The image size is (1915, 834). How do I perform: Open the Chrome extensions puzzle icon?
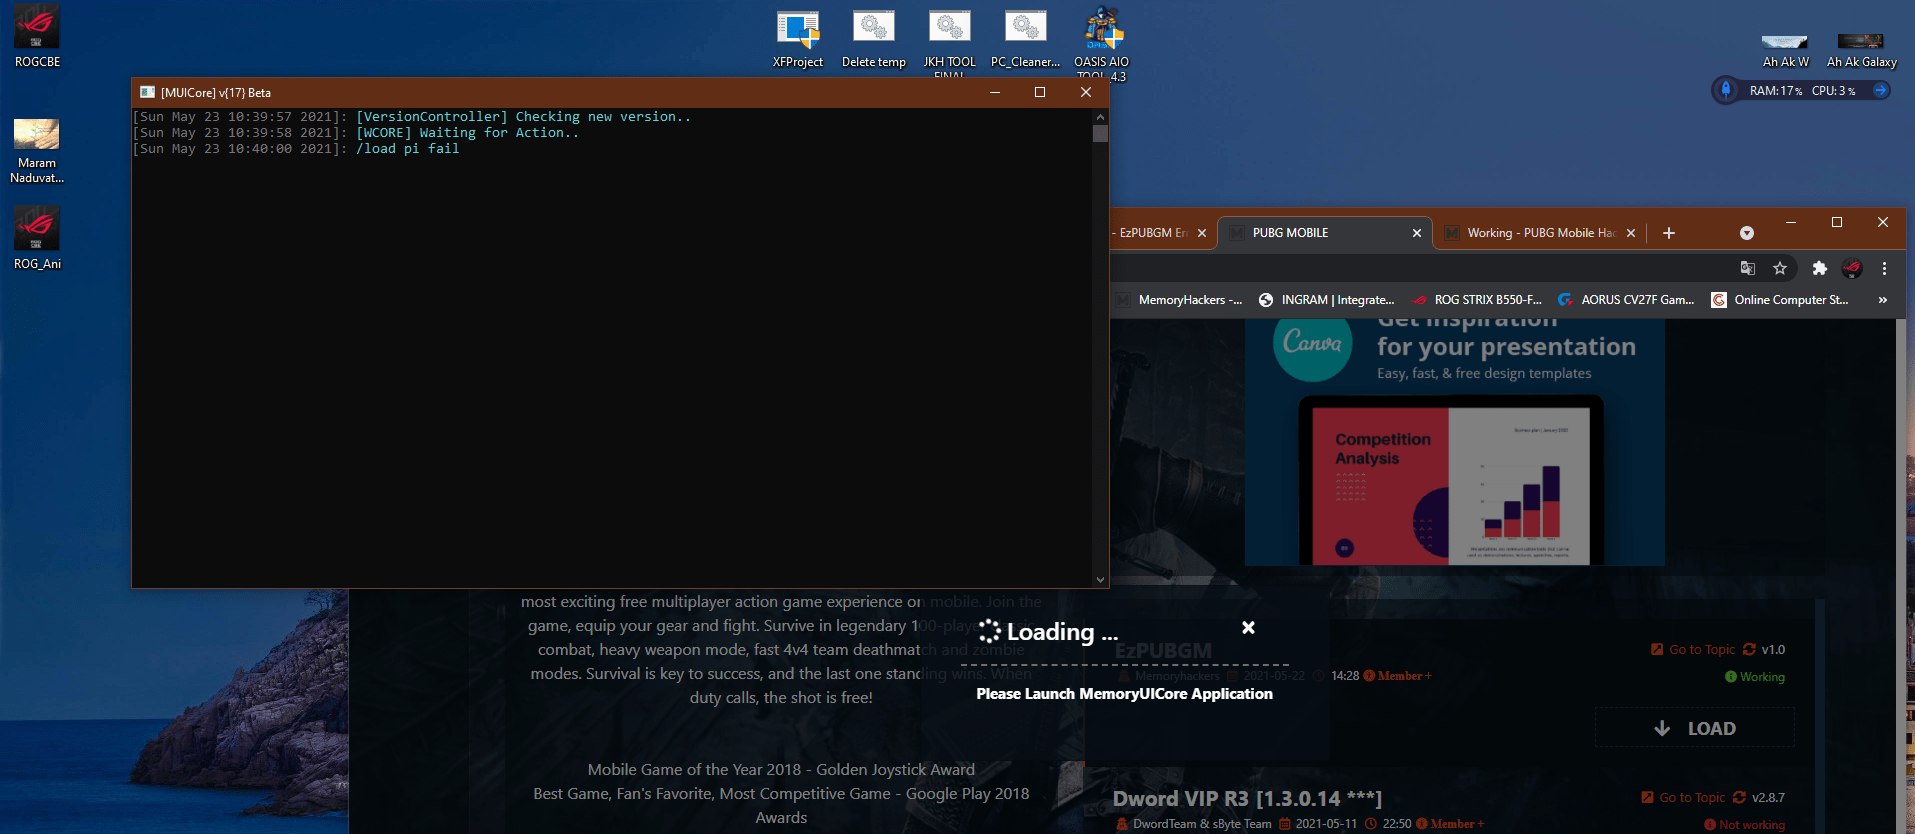[1820, 268]
